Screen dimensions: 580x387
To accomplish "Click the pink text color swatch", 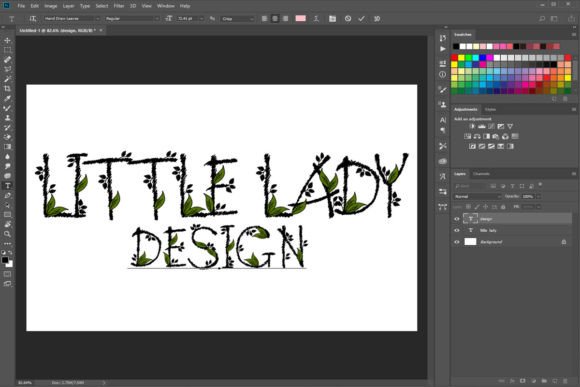I will tap(300, 18).
